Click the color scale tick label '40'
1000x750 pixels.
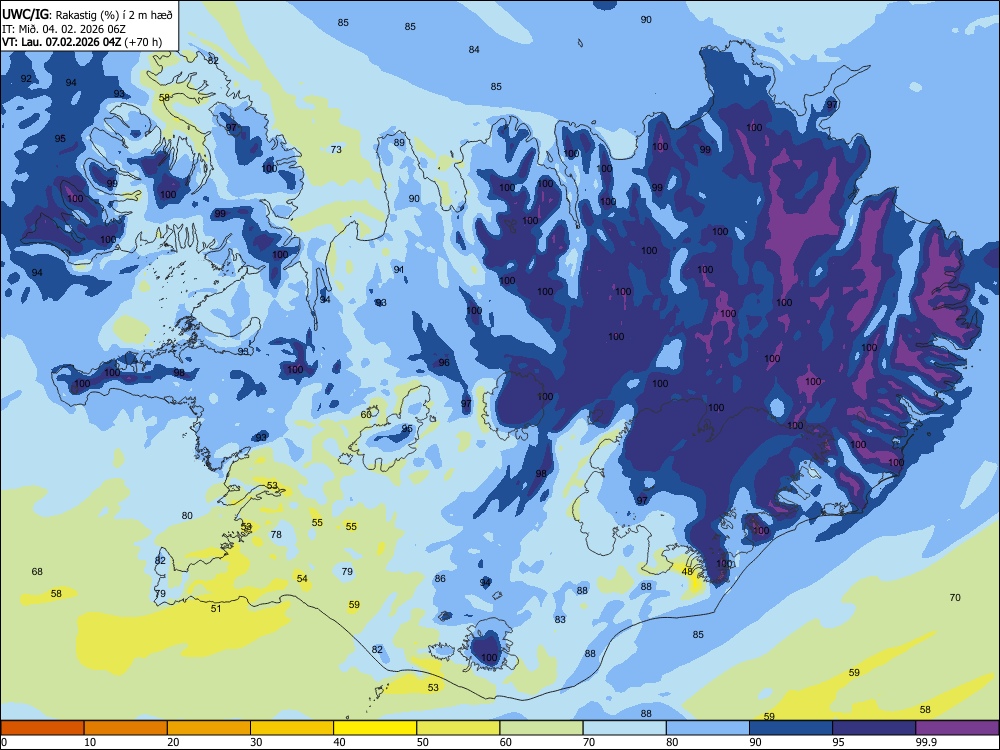click(x=339, y=742)
